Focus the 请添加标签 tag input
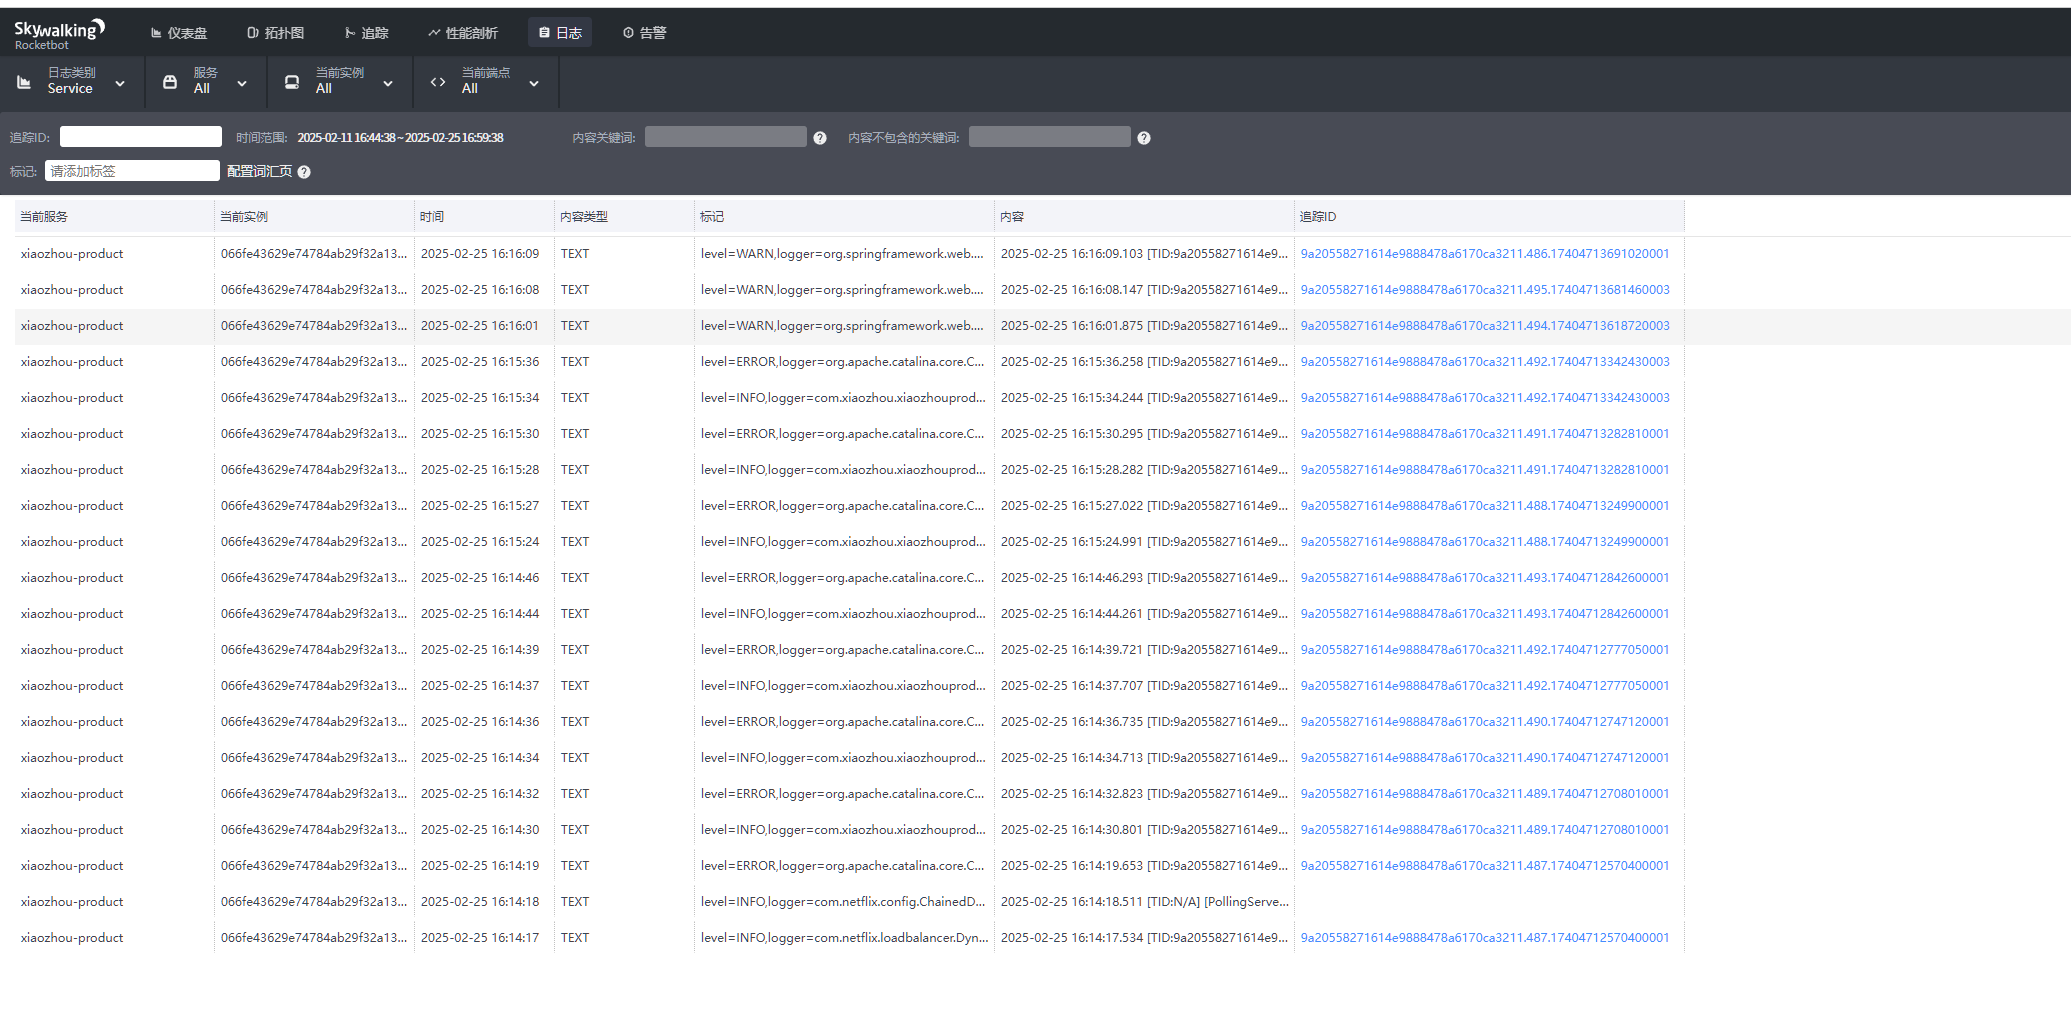The image size is (2071, 1015). [x=132, y=171]
